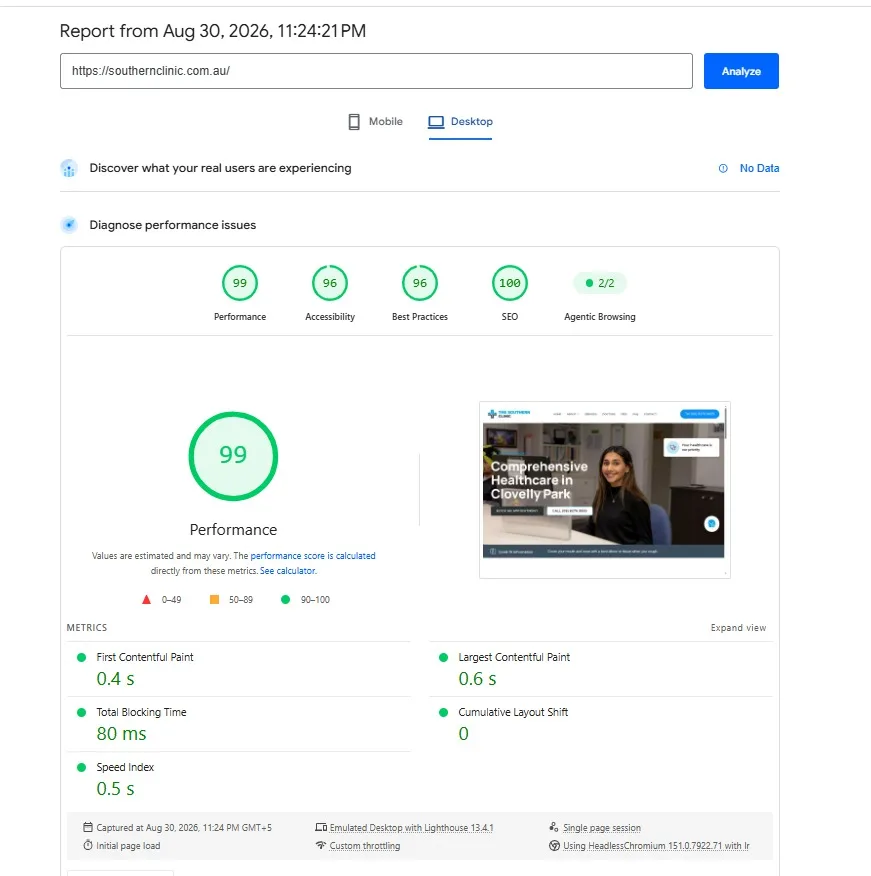
Task: Click the red triangle 0–49 legend marker
Action: 146,599
